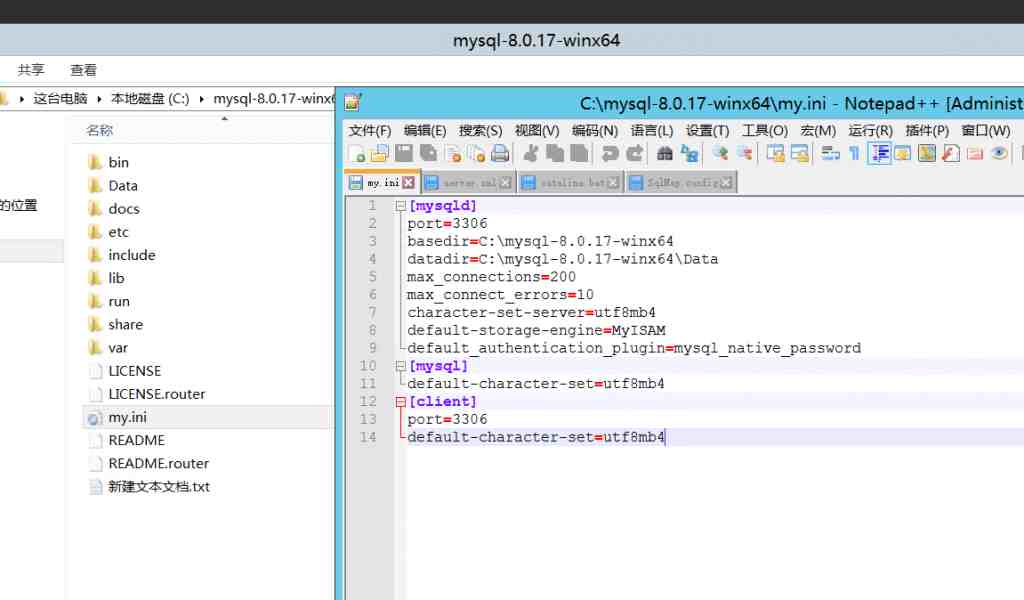Toggle word wrap in the editor

tap(831, 153)
